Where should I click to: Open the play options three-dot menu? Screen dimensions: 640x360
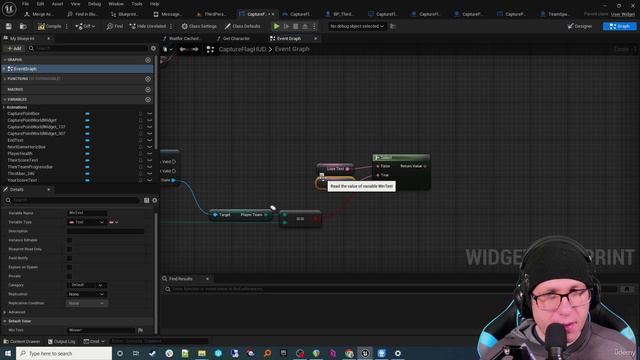(314, 26)
